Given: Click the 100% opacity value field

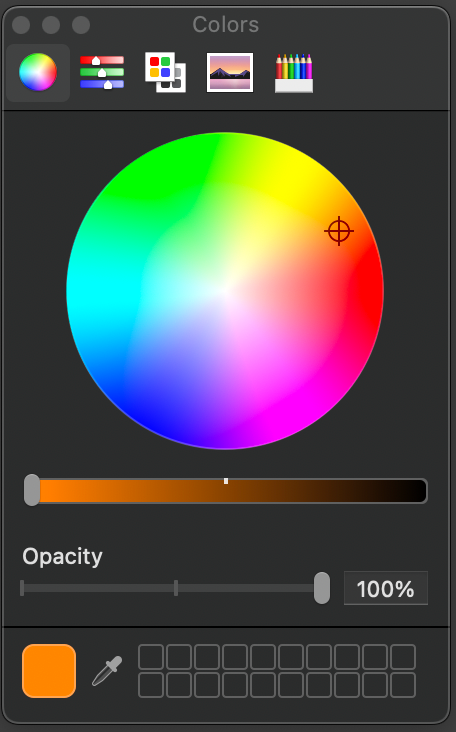Looking at the screenshot, I should [386, 588].
